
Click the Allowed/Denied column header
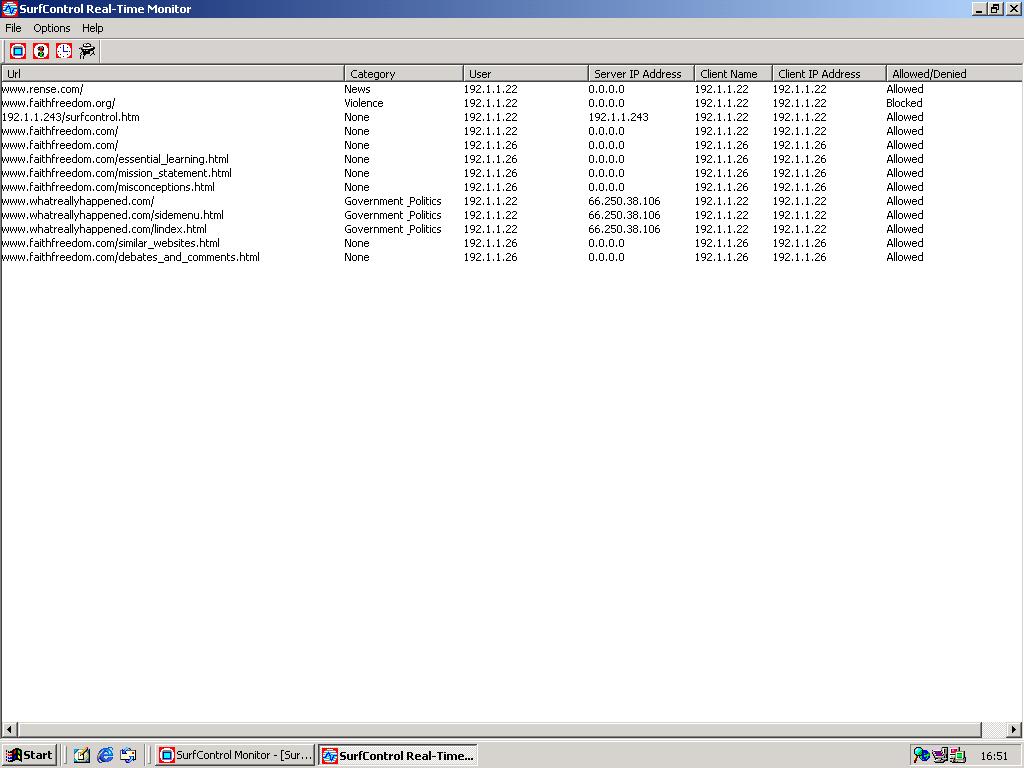click(x=954, y=74)
